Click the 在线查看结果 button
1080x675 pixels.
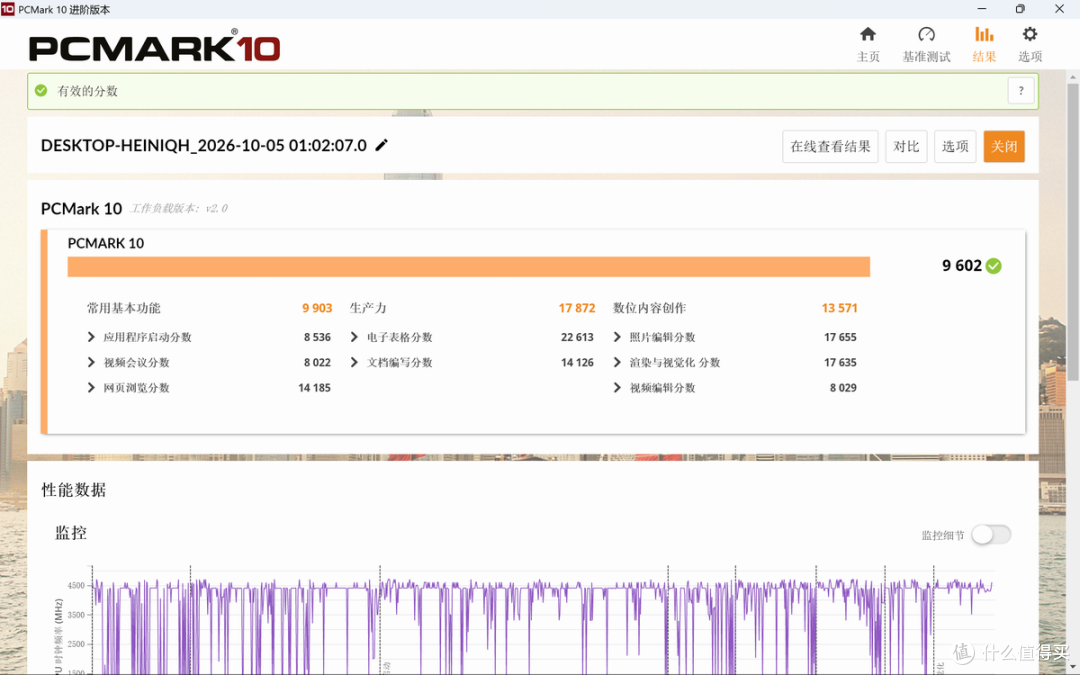[x=830, y=146]
